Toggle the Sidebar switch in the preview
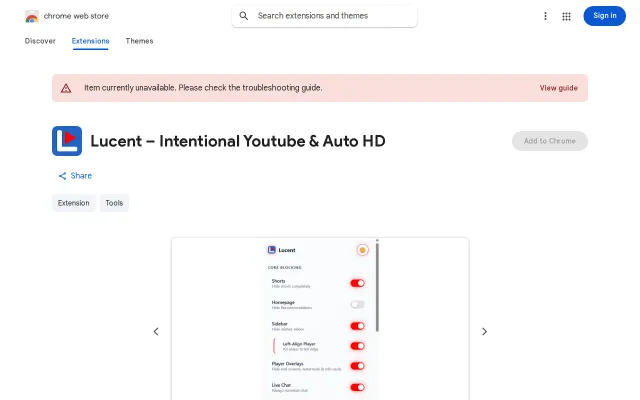The image size is (640, 400). [x=357, y=326]
